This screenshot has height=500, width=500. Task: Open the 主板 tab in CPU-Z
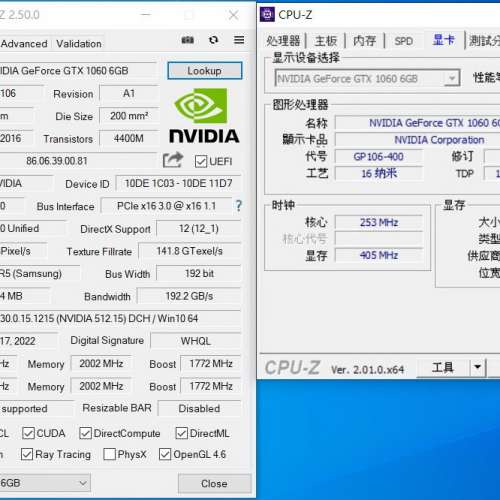[326, 41]
